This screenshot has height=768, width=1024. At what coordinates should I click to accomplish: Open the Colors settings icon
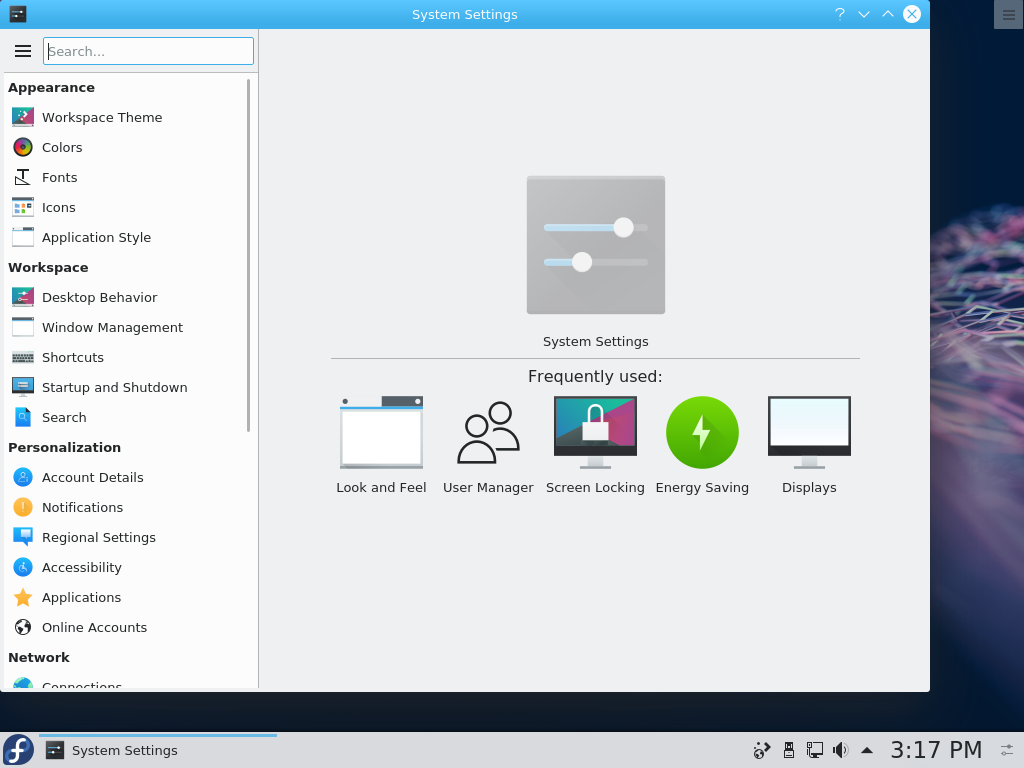(x=23, y=148)
